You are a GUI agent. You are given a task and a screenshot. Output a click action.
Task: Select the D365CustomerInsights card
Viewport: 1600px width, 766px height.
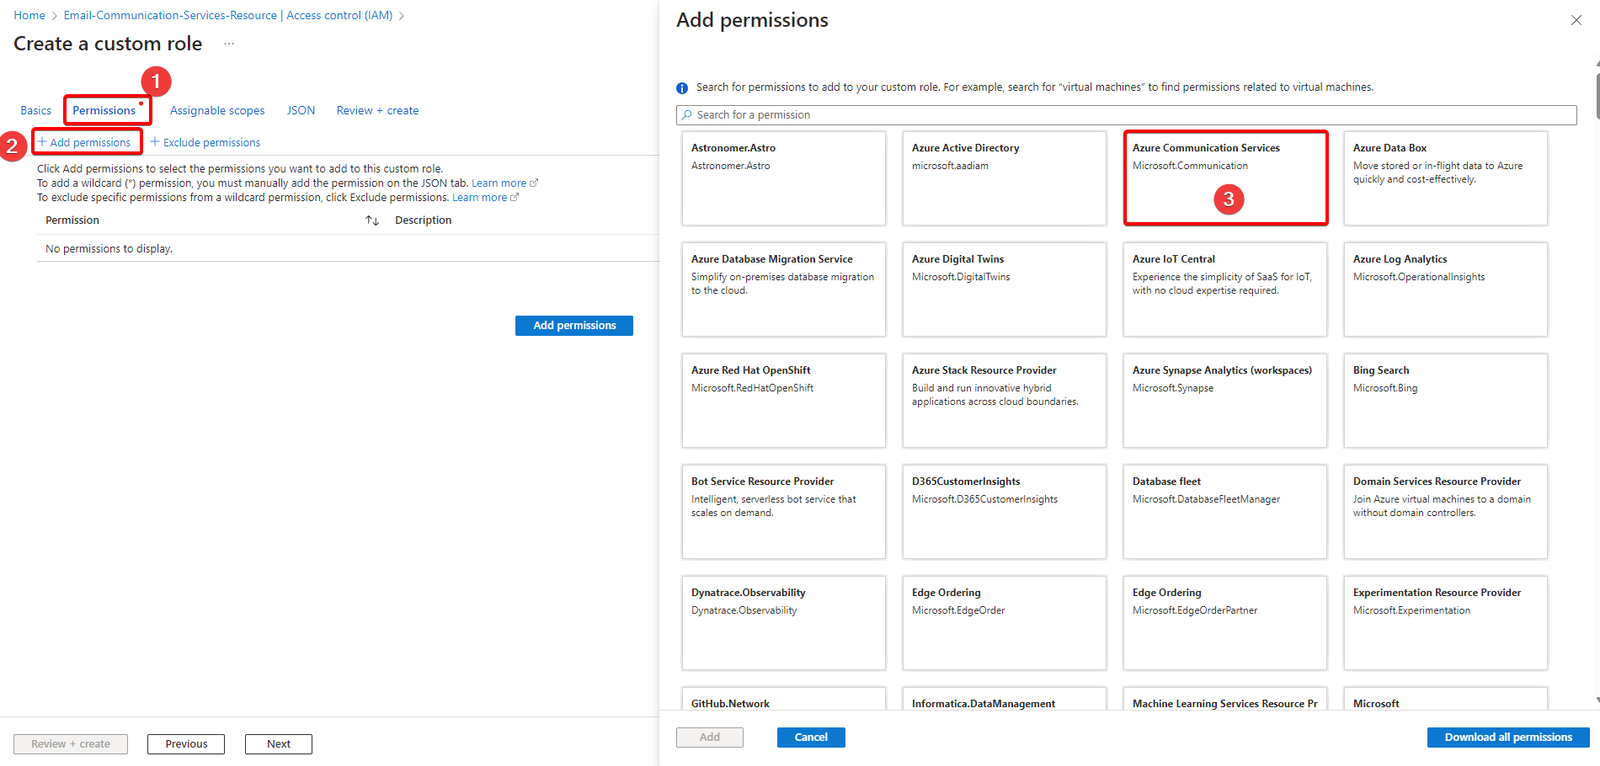click(x=1004, y=511)
